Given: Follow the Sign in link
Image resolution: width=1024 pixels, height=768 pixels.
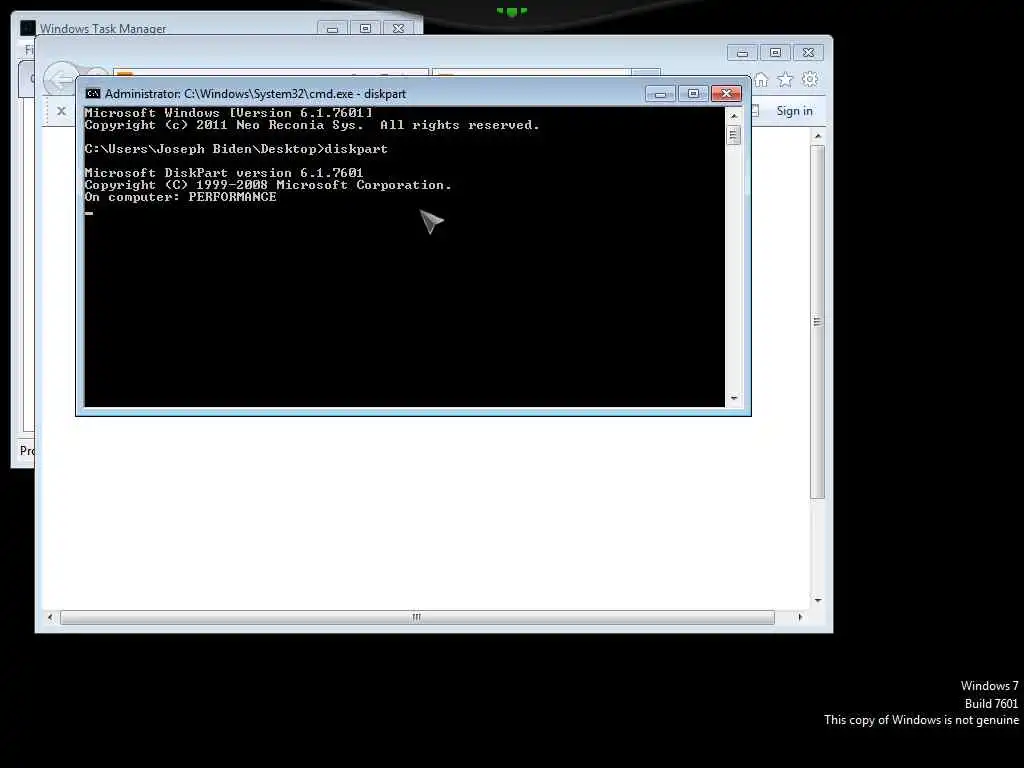Looking at the screenshot, I should click(x=794, y=111).
